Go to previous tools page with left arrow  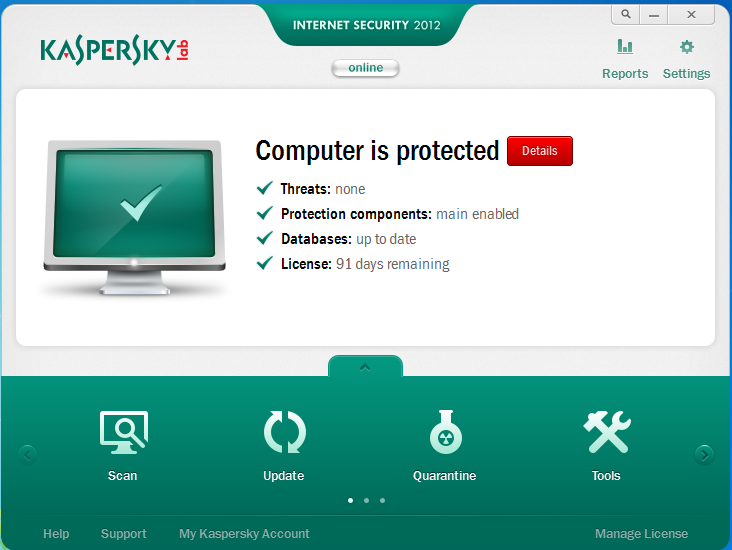28,454
